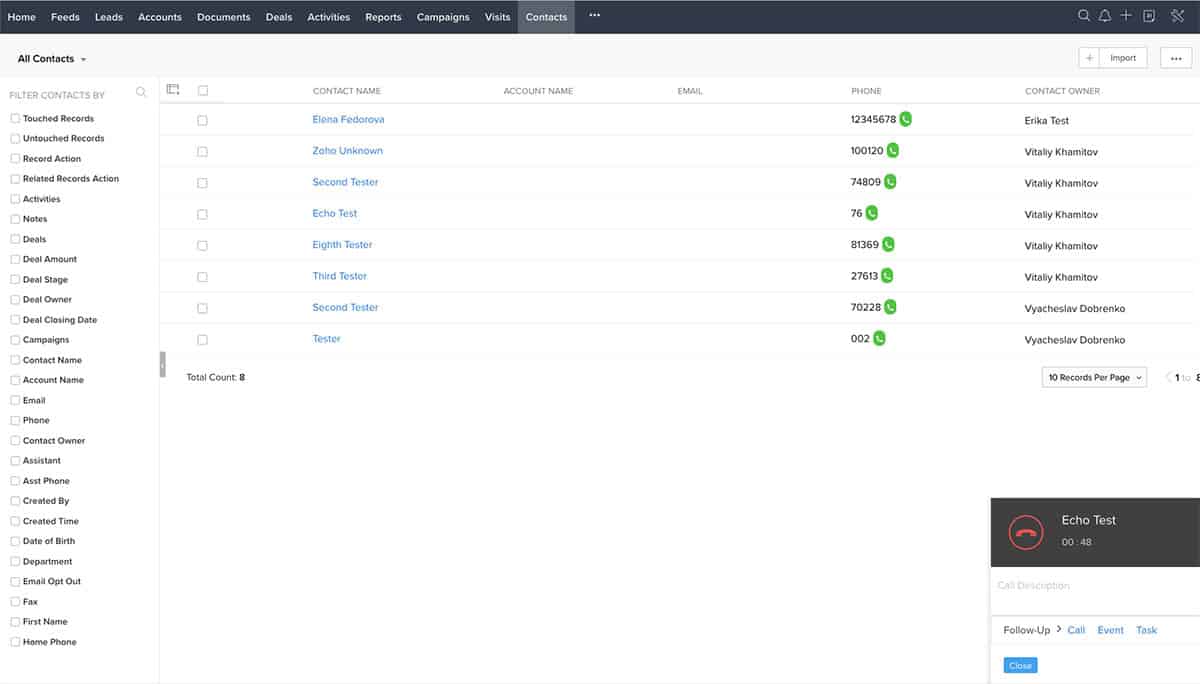The height and width of the screenshot is (684, 1200).
Task: Check the Deal Amount filter option
Action: click(x=15, y=259)
